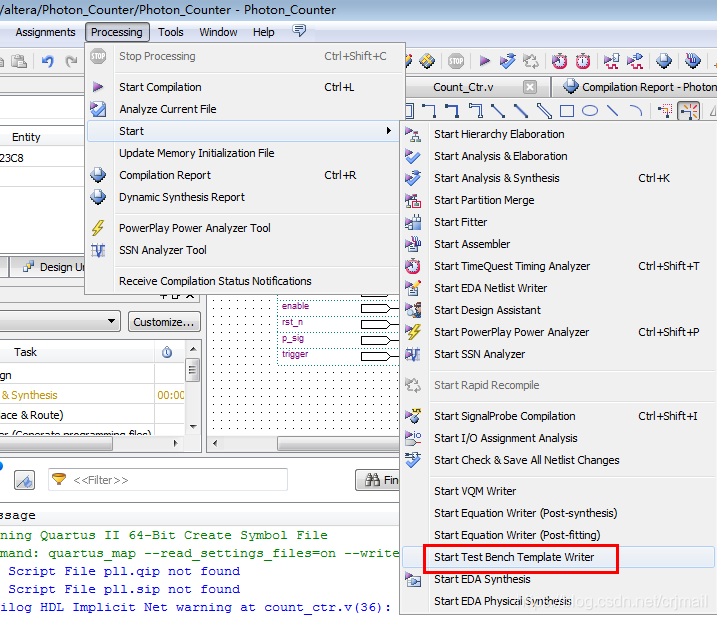The height and width of the screenshot is (620, 717).
Task: Open the Processing menu
Action: pyautogui.click(x=117, y=32)
